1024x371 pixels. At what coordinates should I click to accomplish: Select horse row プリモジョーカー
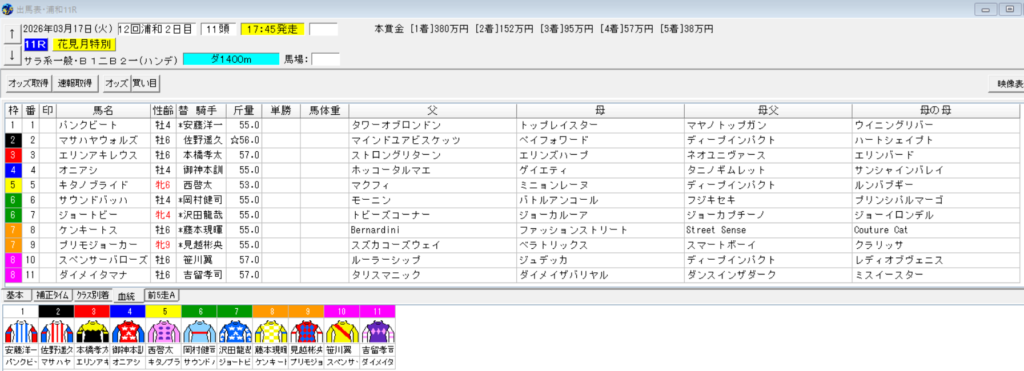tap(513, 245)
